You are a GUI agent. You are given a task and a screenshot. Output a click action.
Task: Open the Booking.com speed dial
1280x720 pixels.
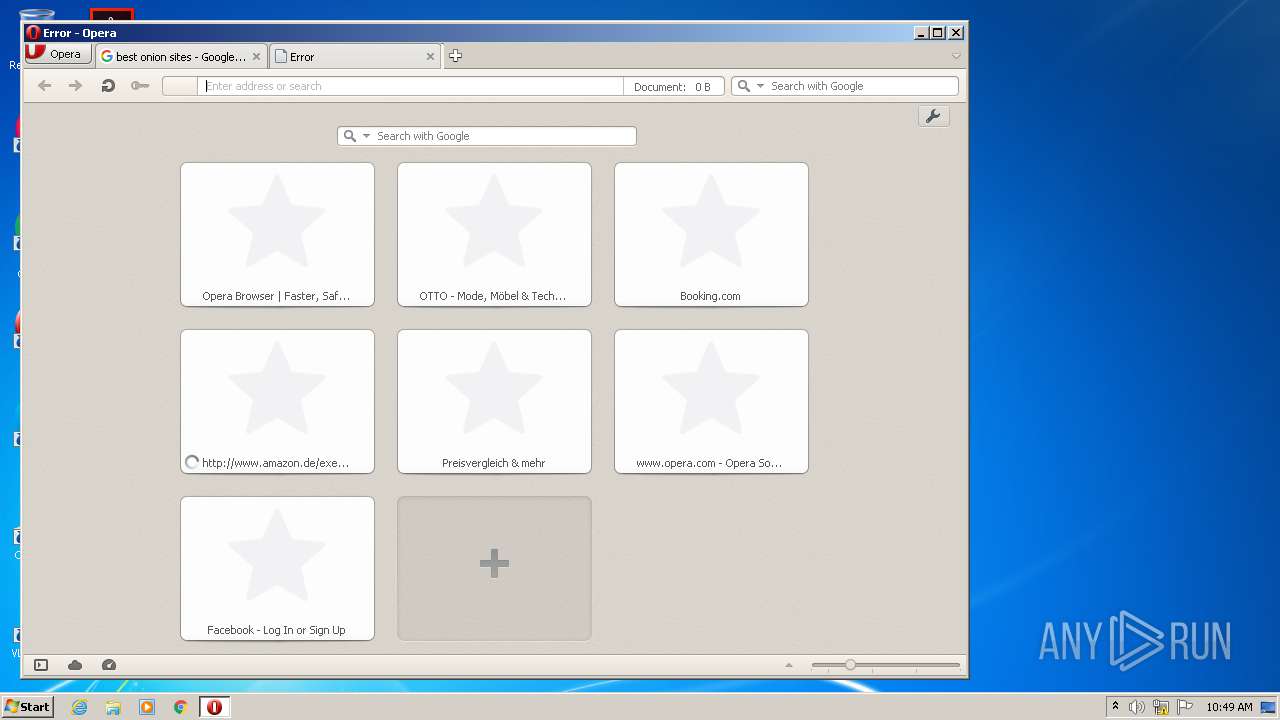711,234
